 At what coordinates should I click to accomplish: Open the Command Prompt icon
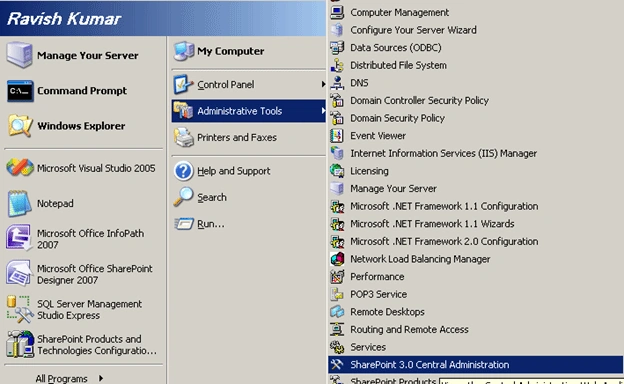coord(19,91)
